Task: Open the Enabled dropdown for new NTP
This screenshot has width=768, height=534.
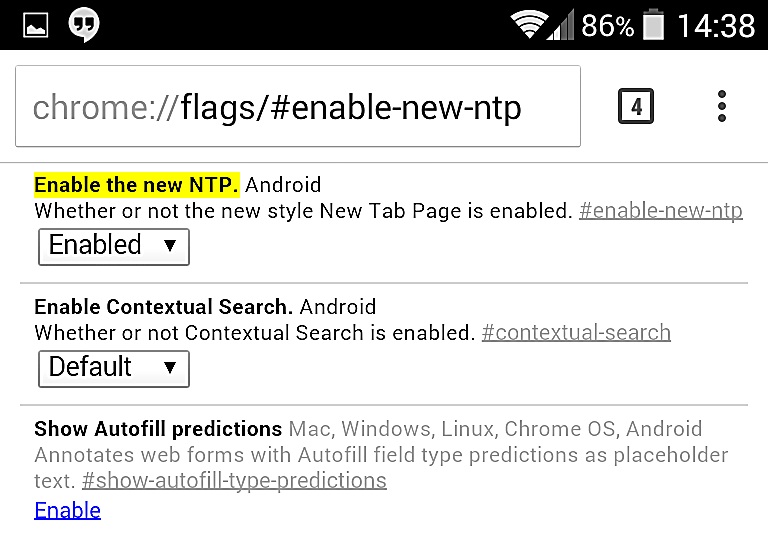Action: 114,246
